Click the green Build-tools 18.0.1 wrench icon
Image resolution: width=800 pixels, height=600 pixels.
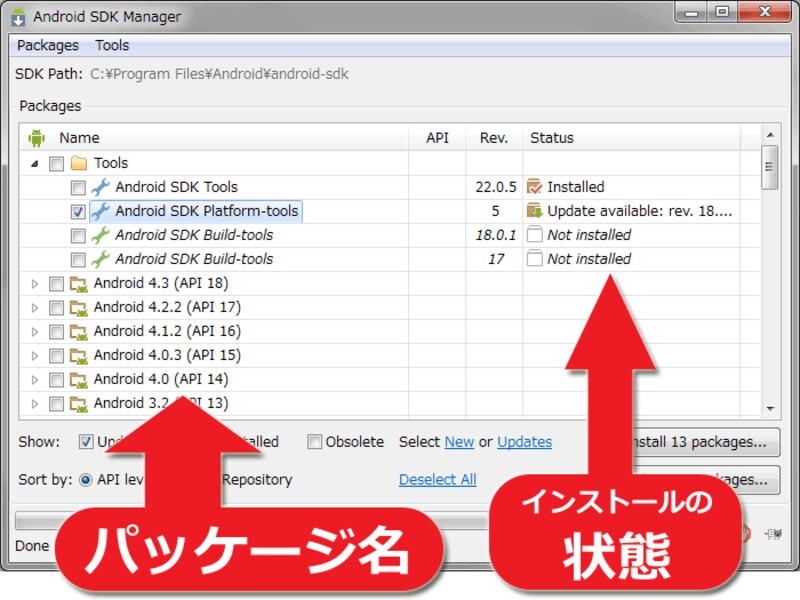pyautogui.click(x=100, y=235)
